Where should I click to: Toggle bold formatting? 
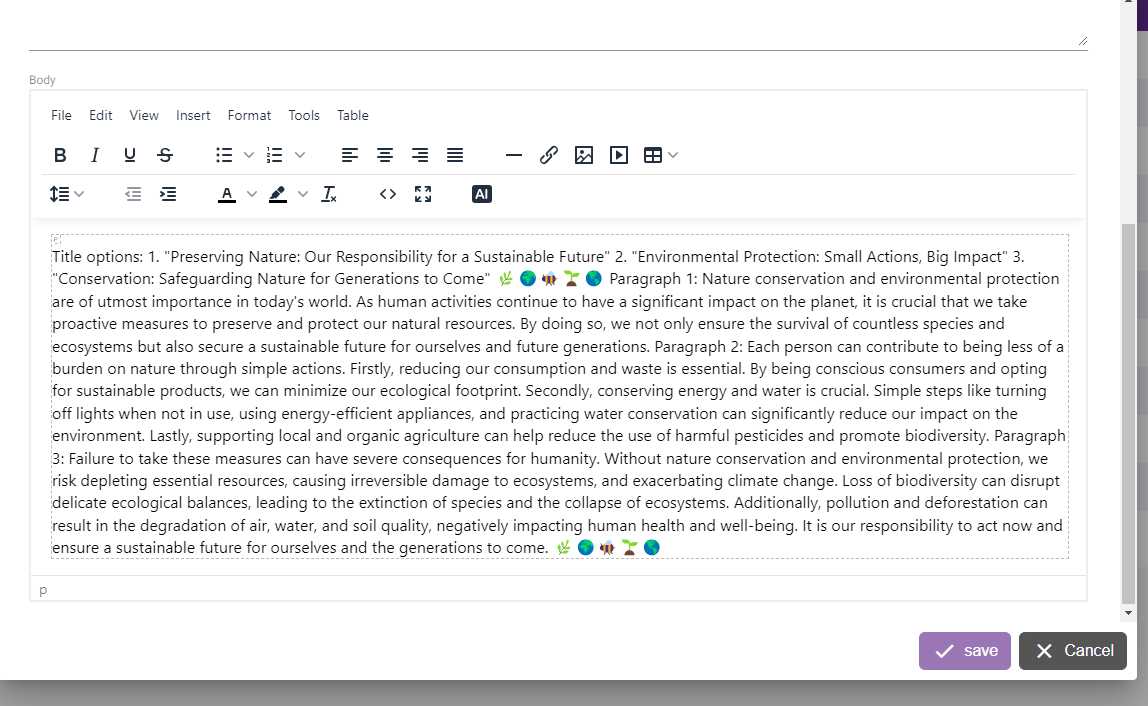click(x=60, y=155)
